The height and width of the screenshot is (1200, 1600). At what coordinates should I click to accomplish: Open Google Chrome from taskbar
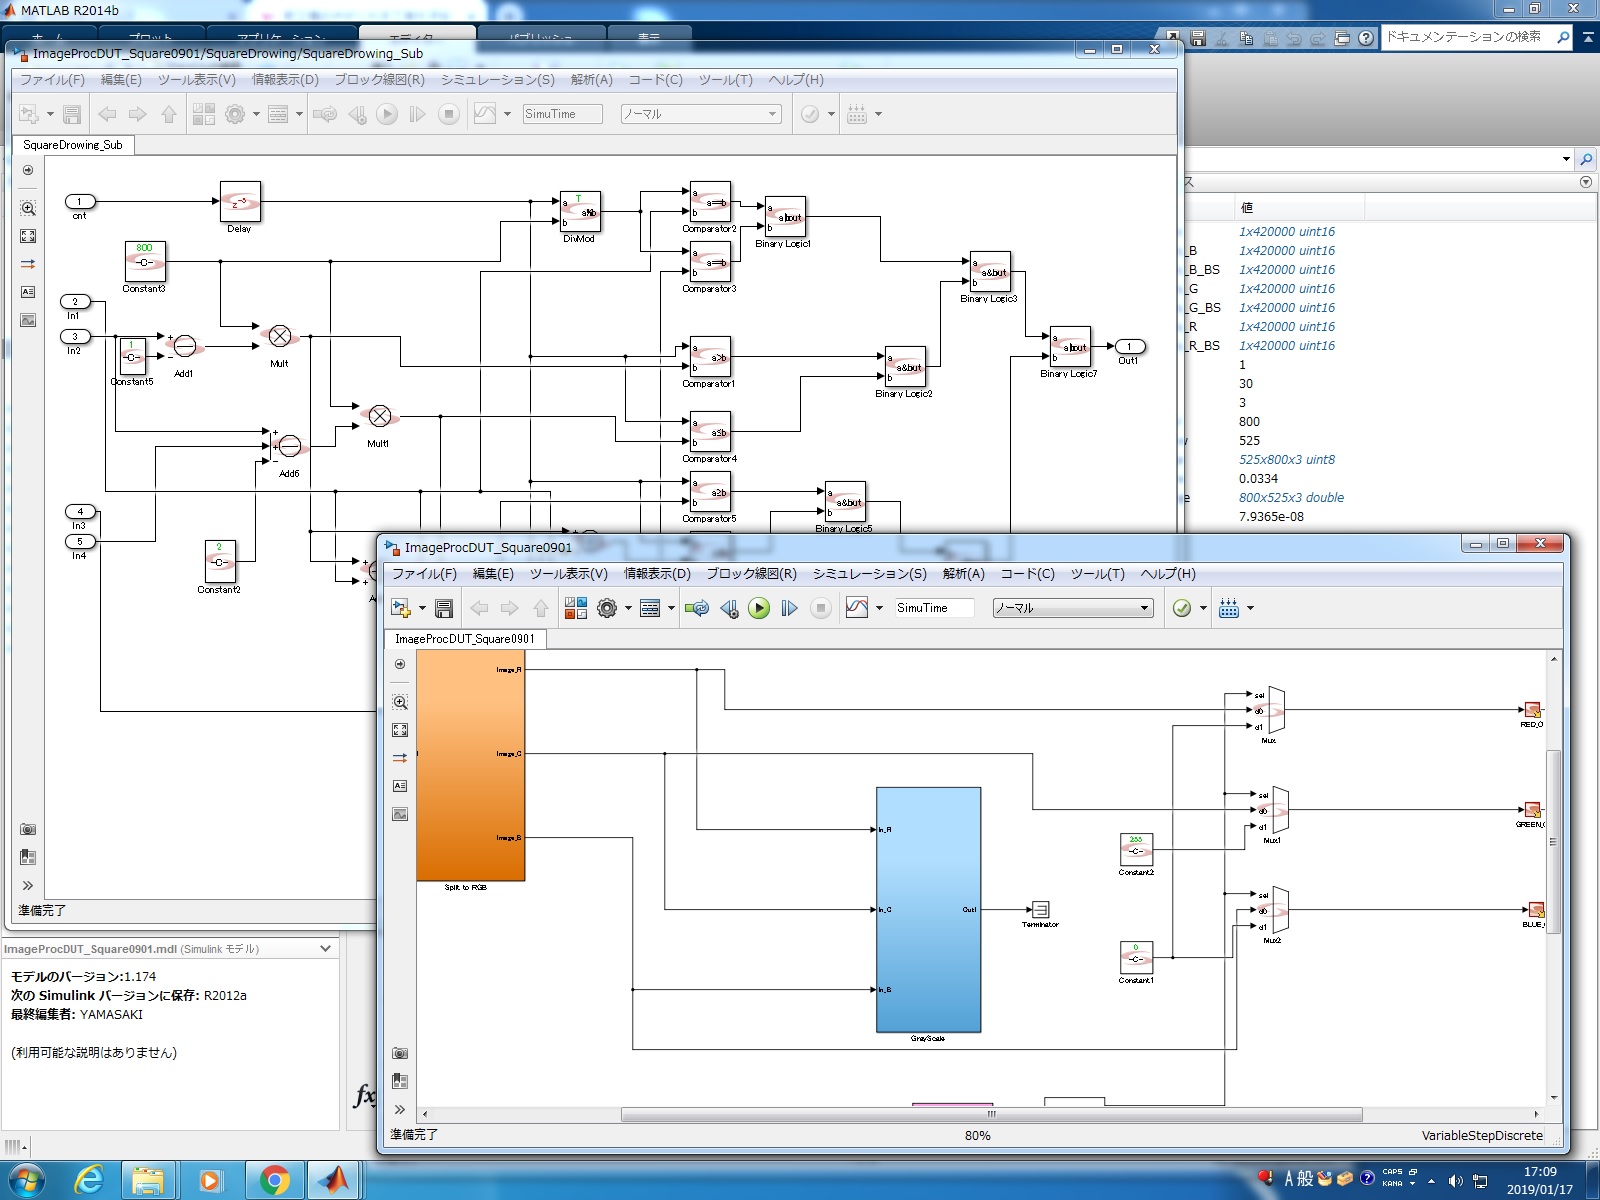click(x=273, y=1180)
